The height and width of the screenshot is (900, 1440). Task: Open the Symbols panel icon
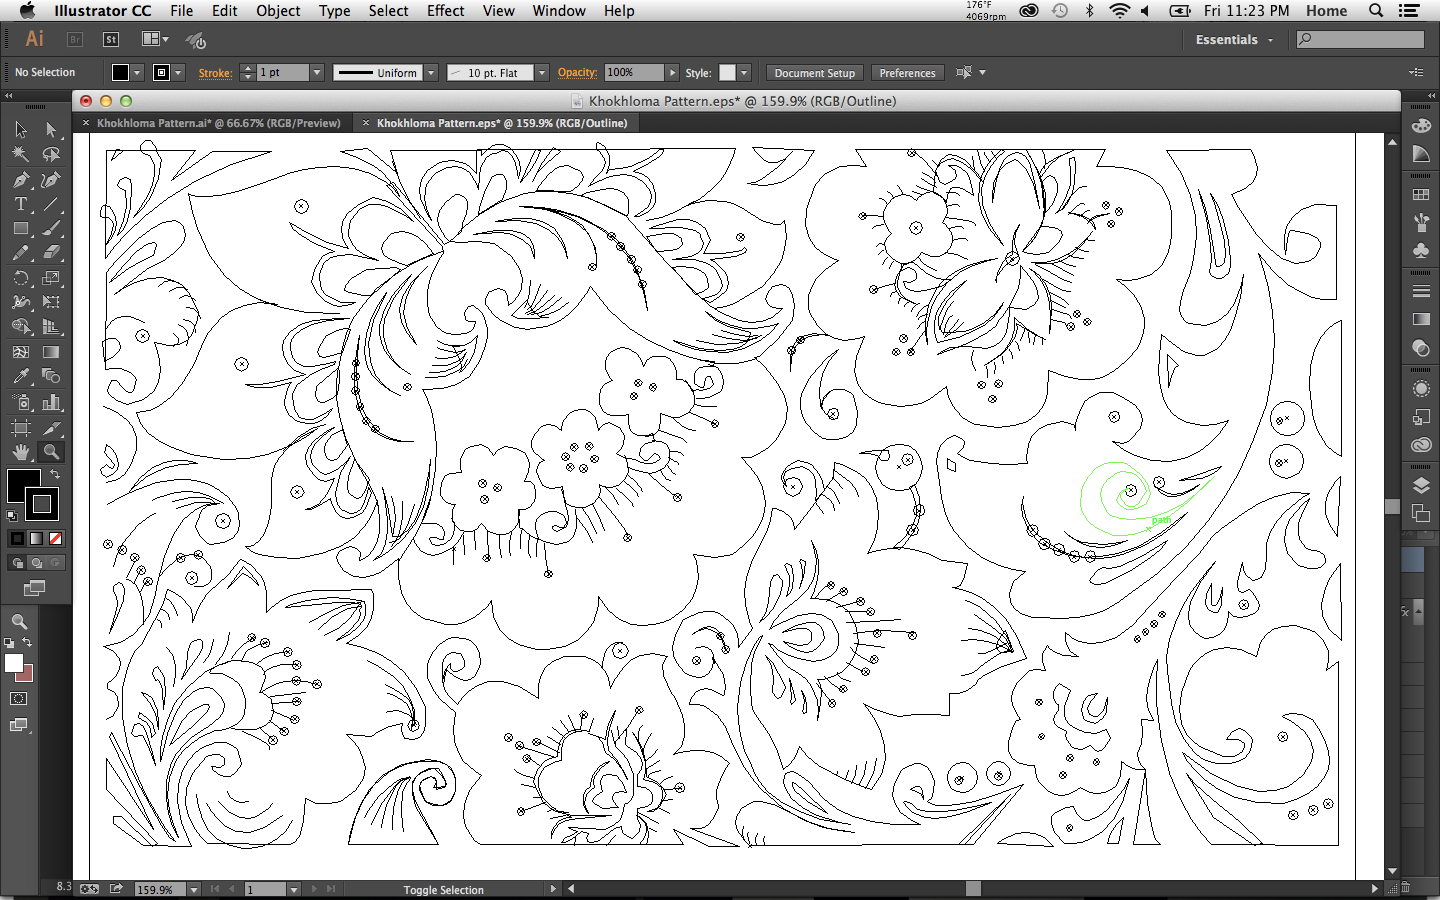coord(1421,250)
